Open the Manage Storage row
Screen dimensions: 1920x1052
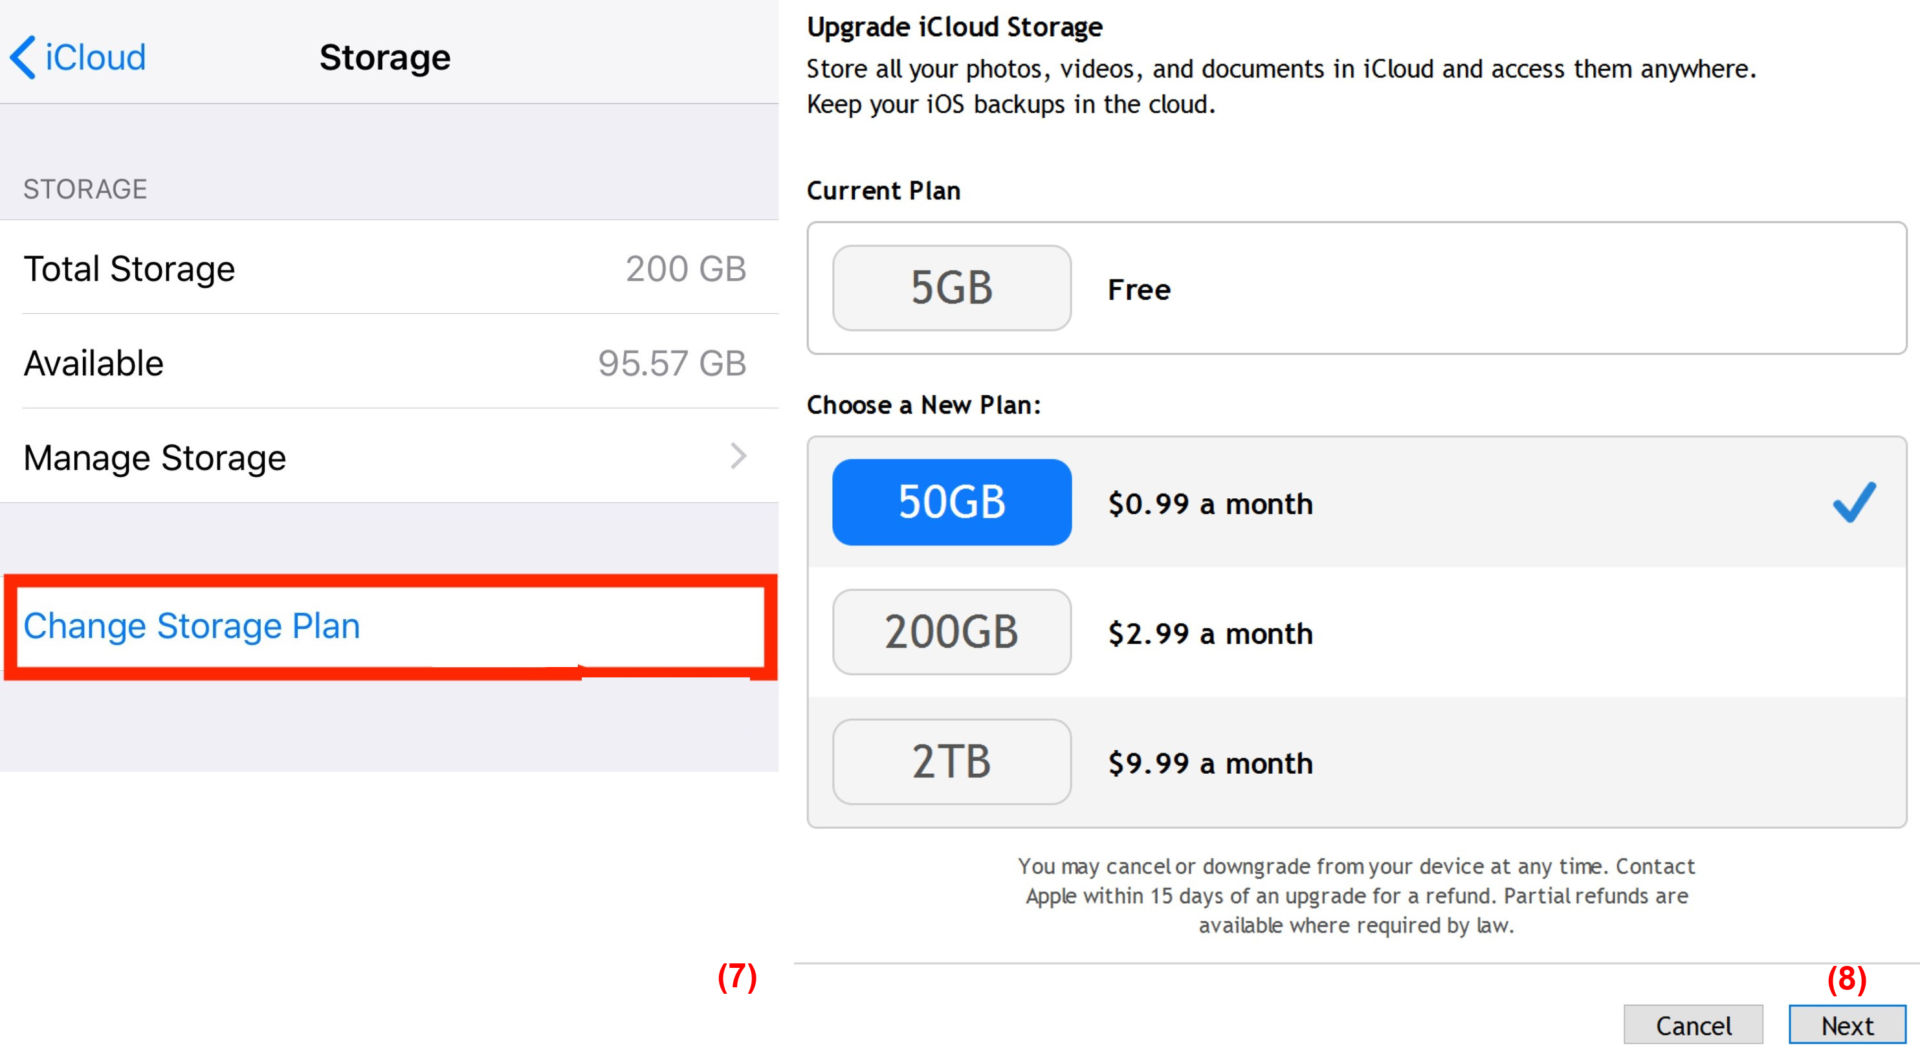click(x=389, y=457)
